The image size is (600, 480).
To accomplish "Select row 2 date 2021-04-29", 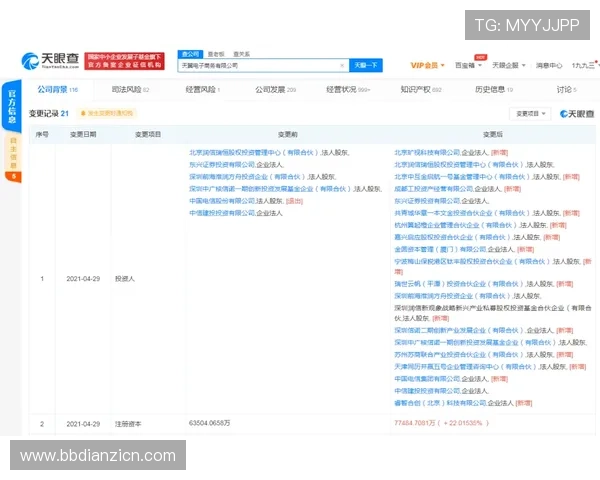I will pyautogui.click(x=83, y=424).
